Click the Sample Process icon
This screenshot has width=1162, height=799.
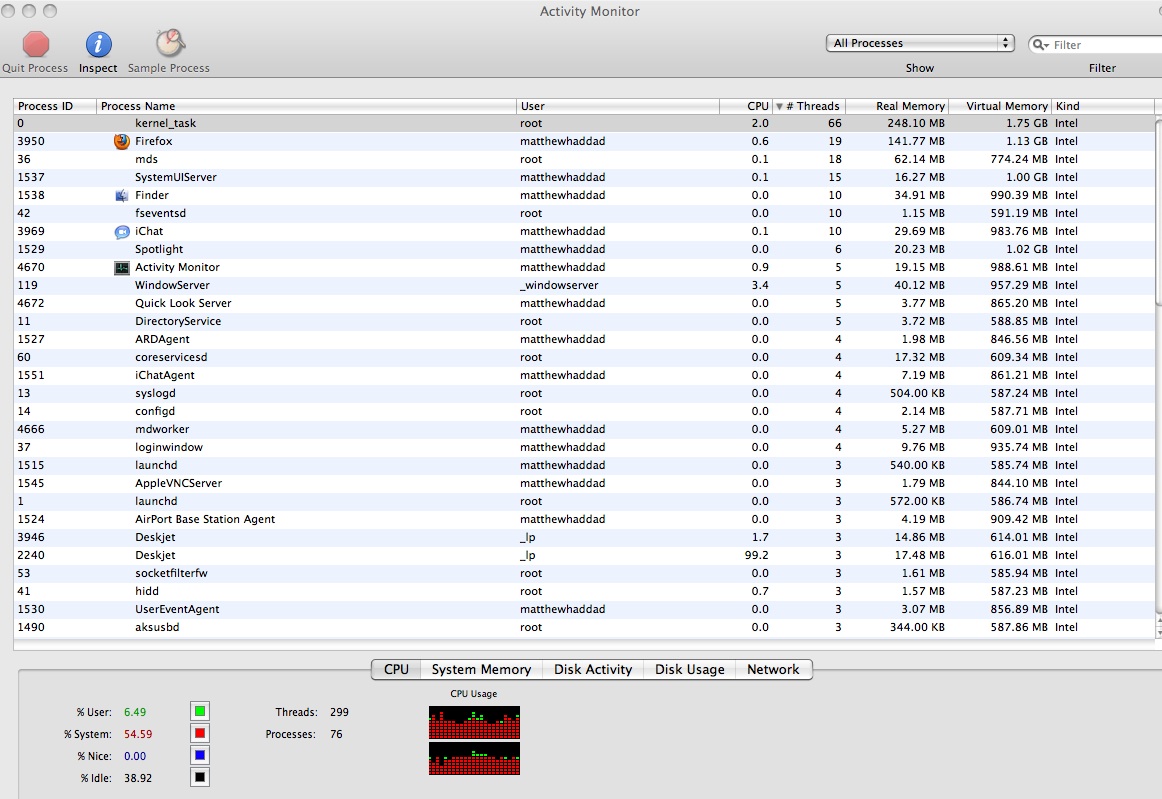pos(170,43)
